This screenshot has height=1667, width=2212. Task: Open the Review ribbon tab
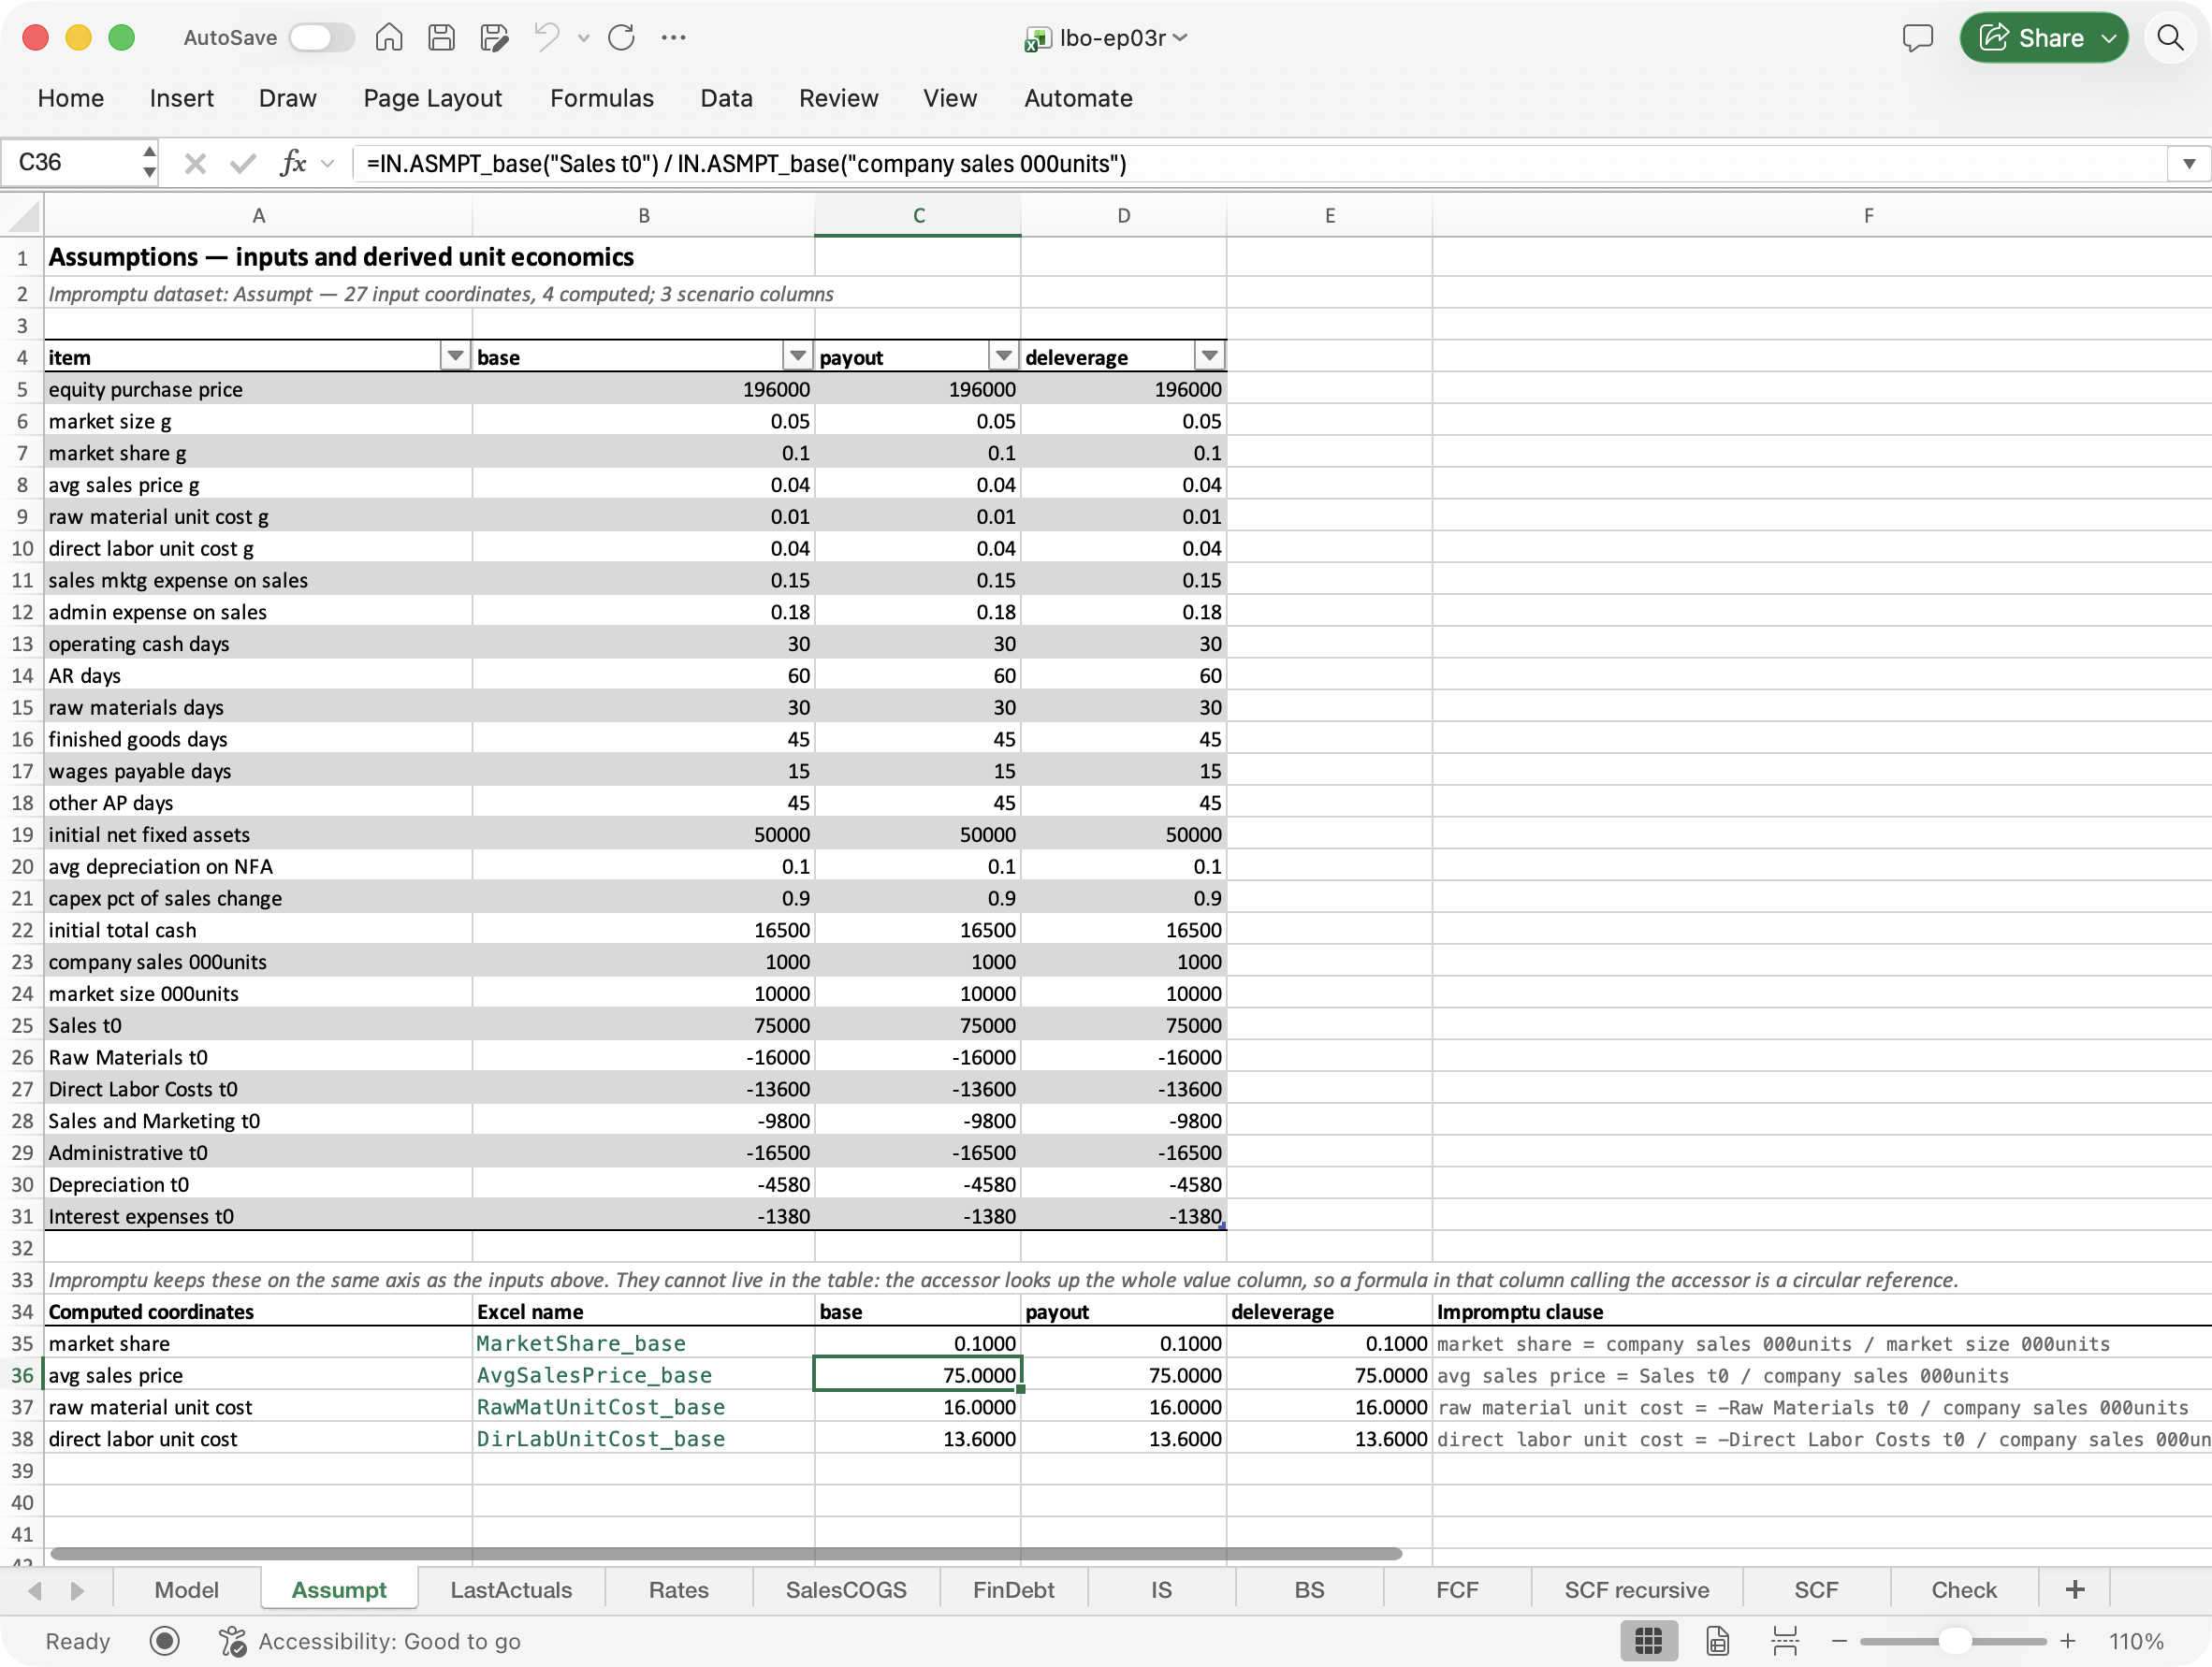(839, 98)
